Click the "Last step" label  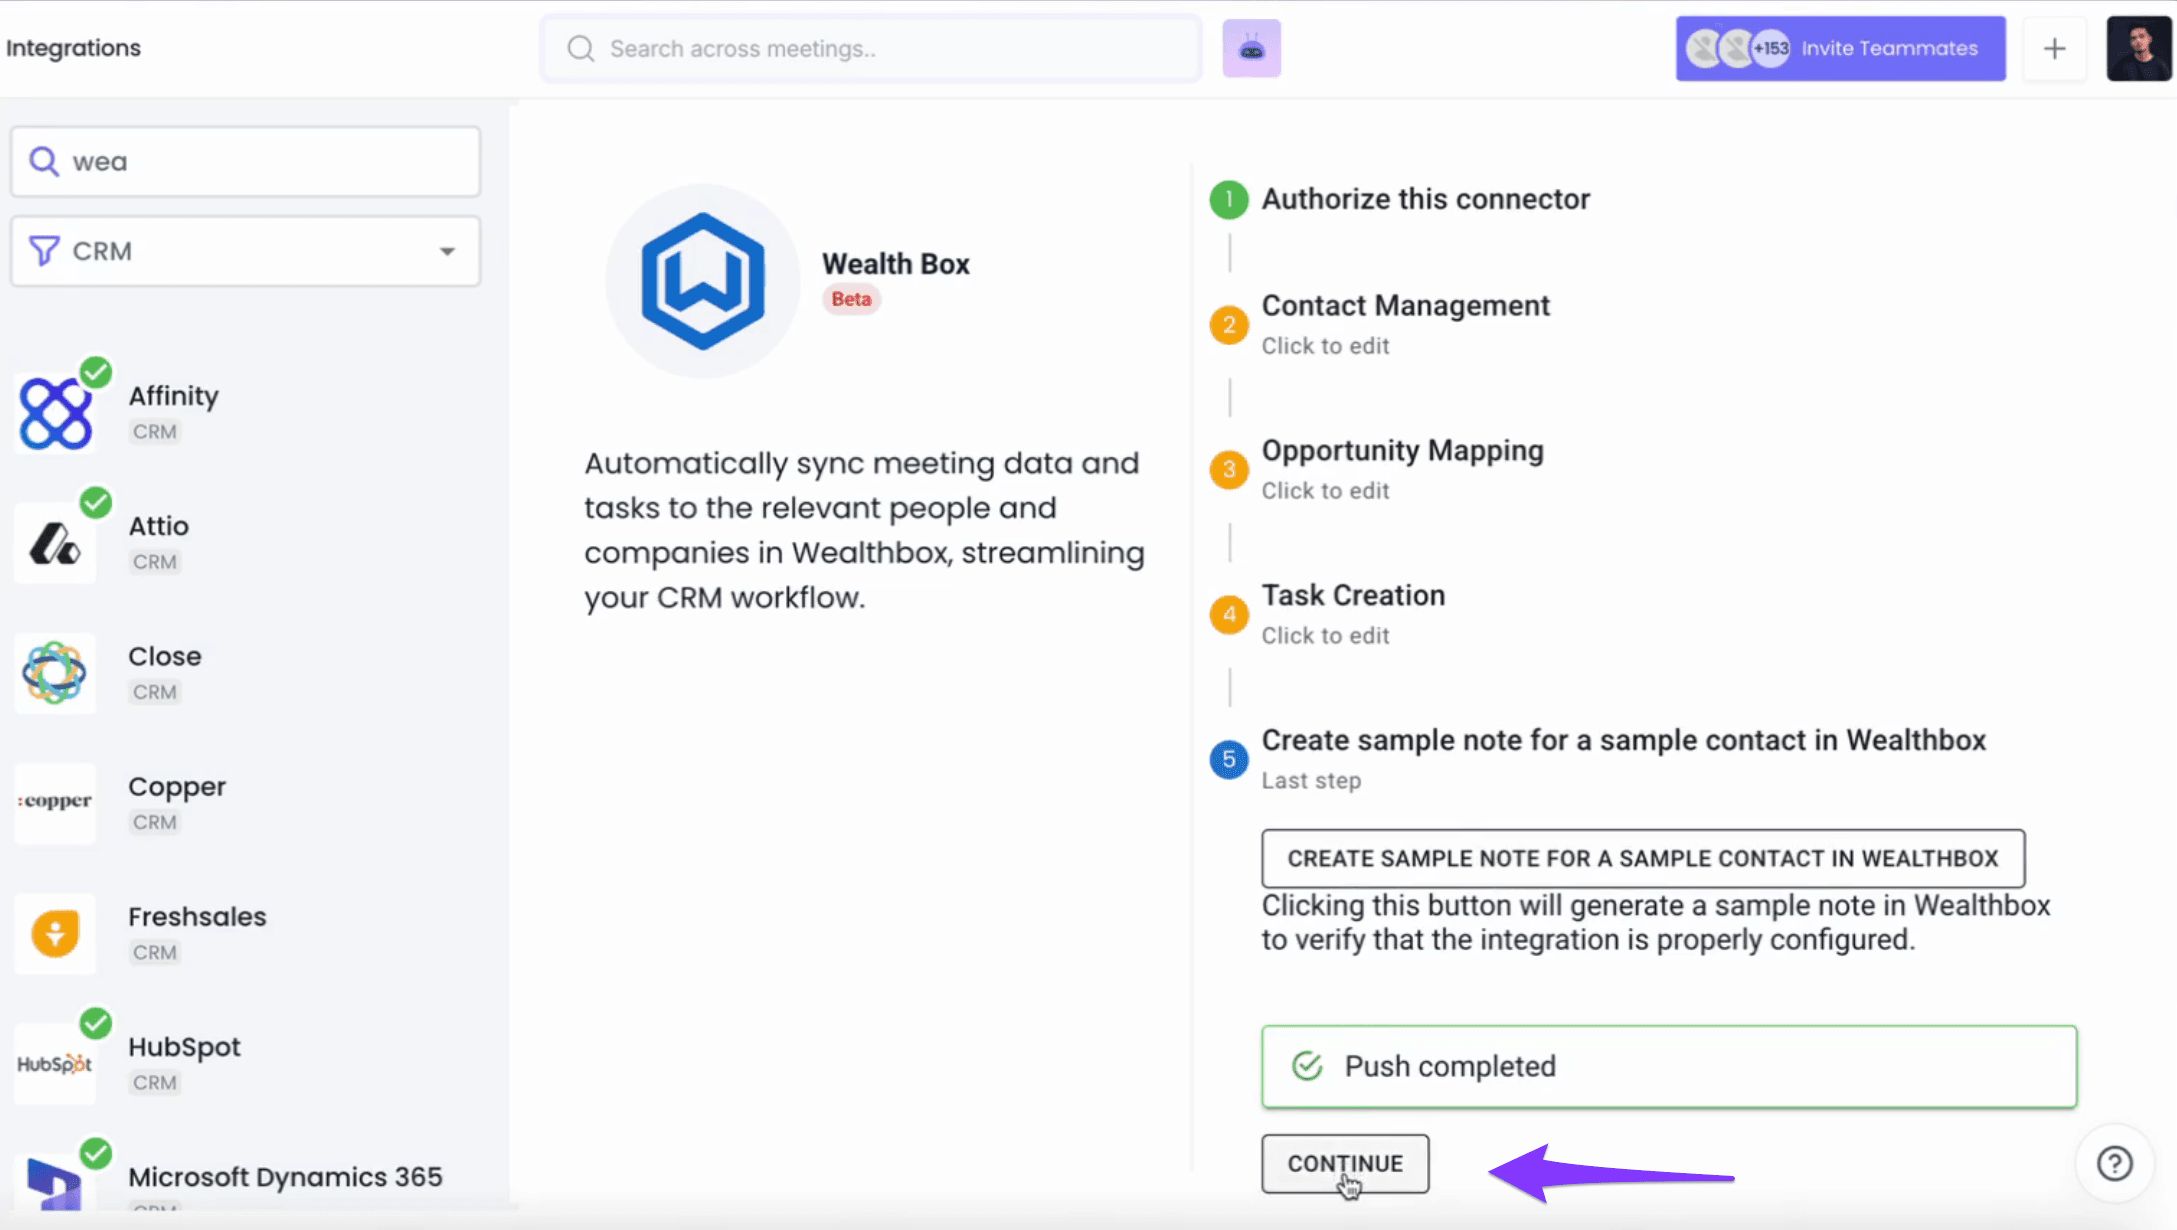coord(1311,781)
